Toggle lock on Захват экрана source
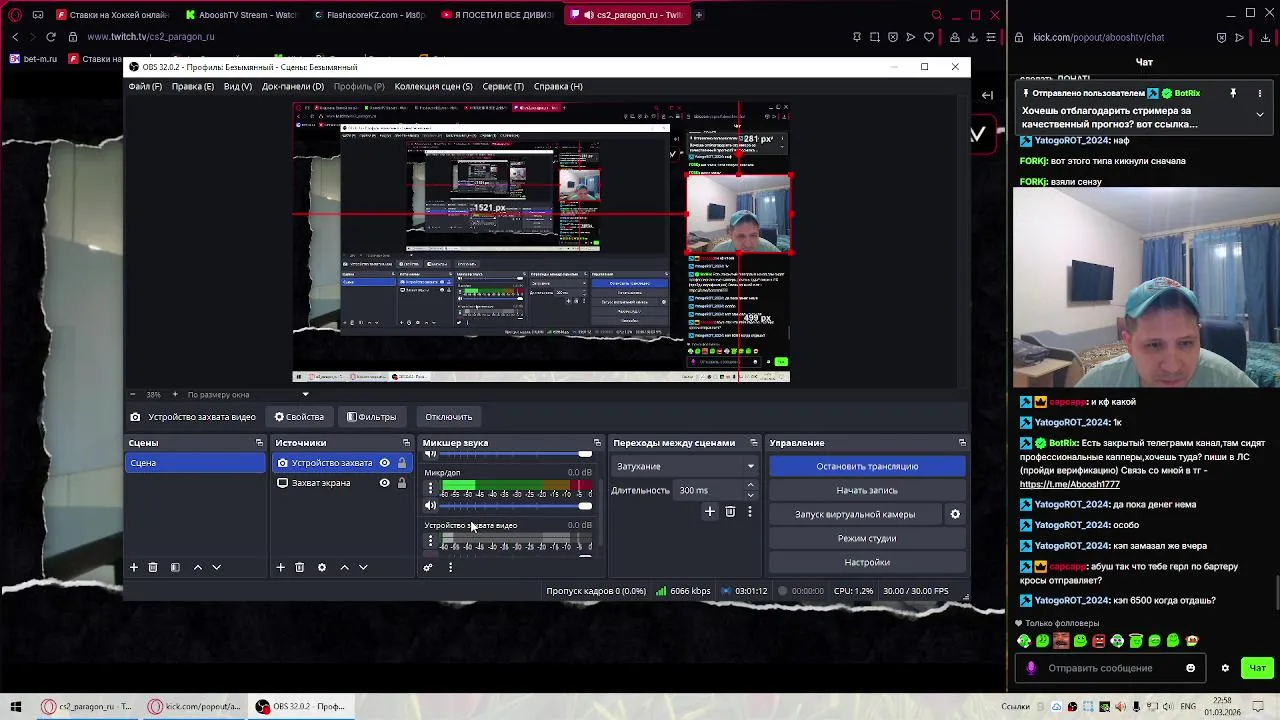Screen dimensions: 1280x720 [x=402, y=483]
